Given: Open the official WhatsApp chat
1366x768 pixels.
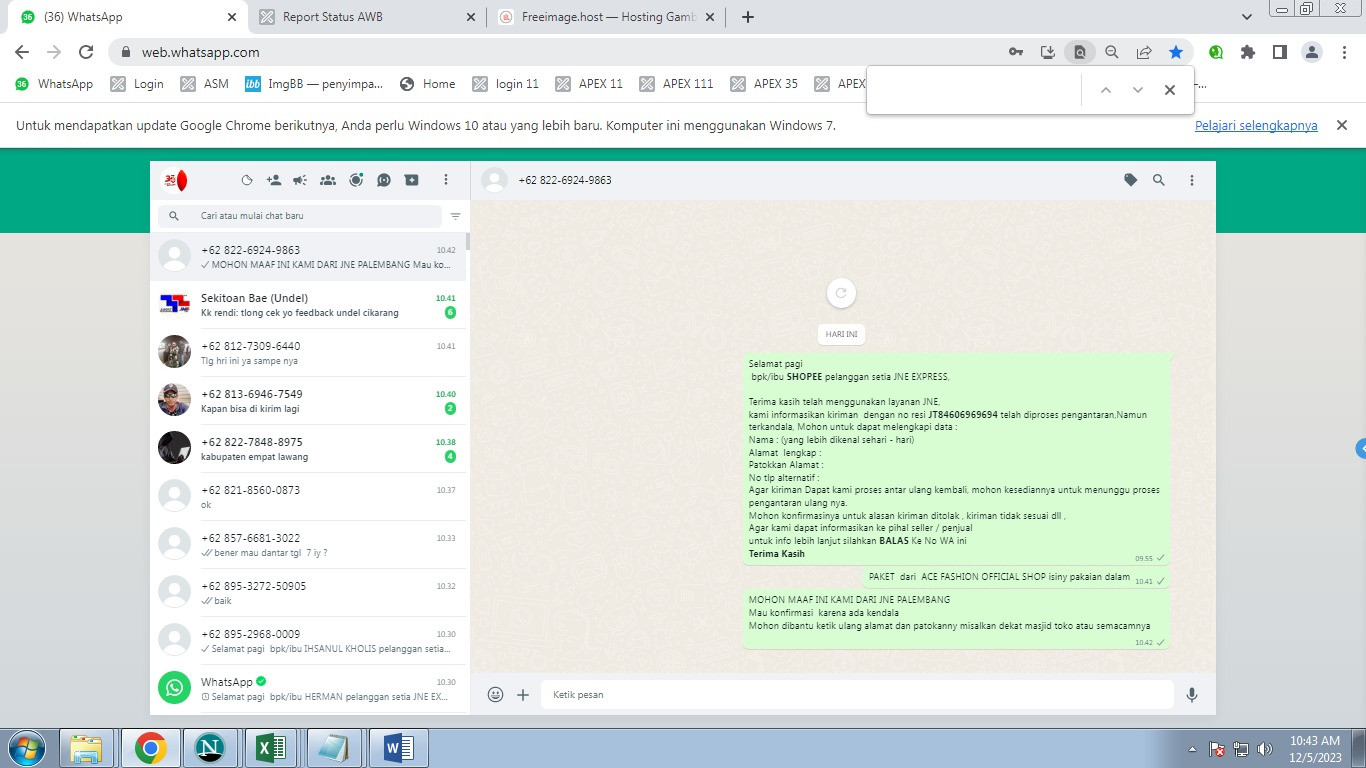Looking at the screenshot, I should click(308, 688).
